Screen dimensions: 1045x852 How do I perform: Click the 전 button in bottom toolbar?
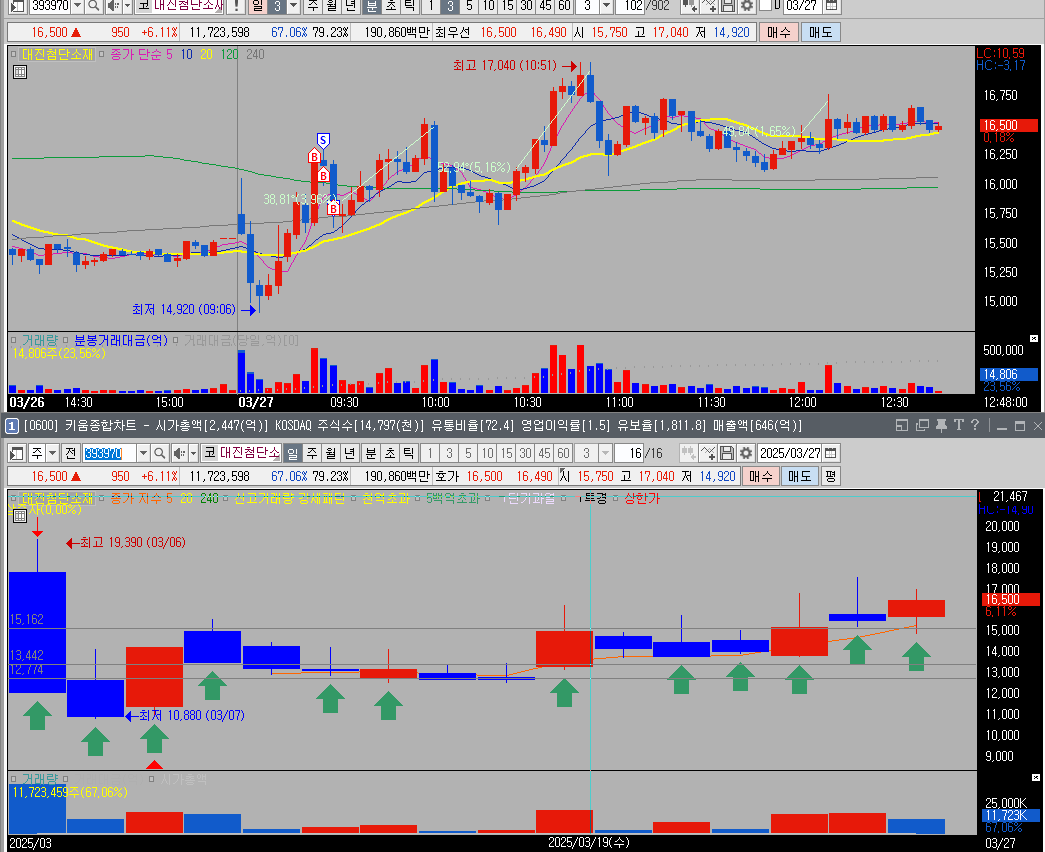tap(70, 453)
